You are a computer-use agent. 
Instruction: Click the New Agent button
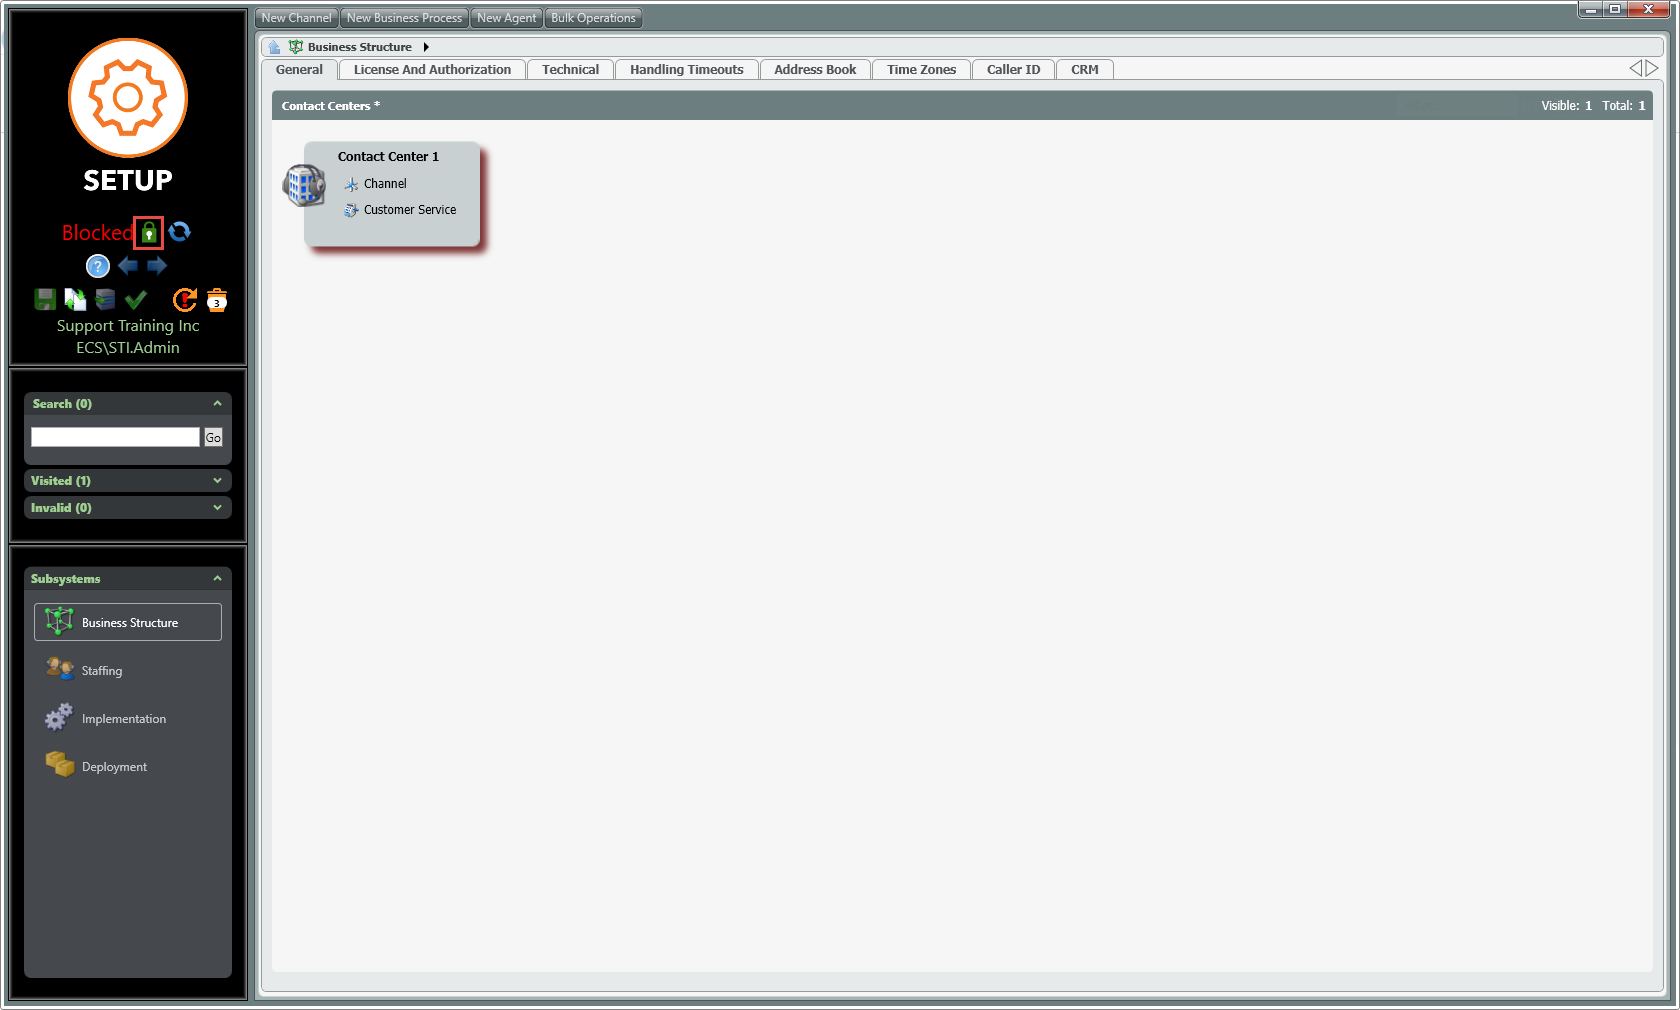point(506,18)
